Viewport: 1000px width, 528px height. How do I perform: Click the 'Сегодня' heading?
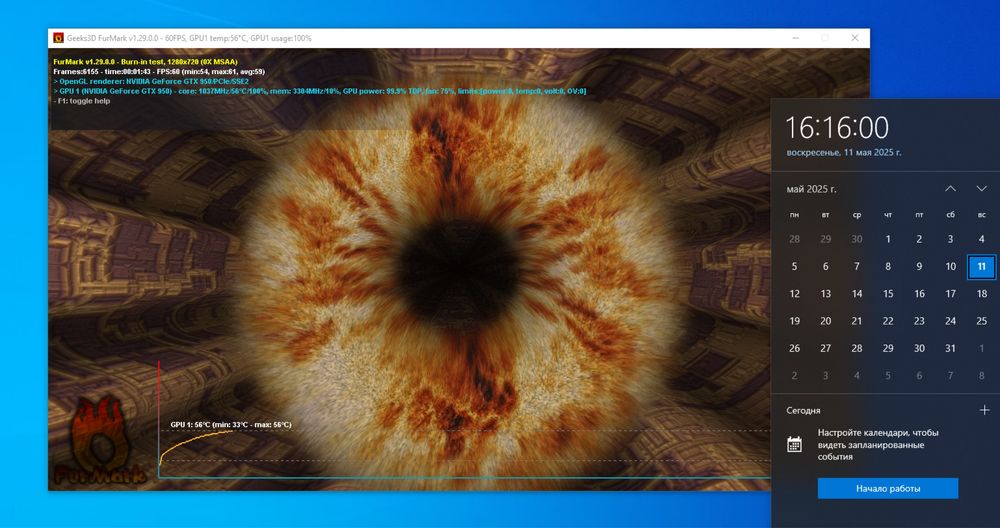click(x=803, y=411)
